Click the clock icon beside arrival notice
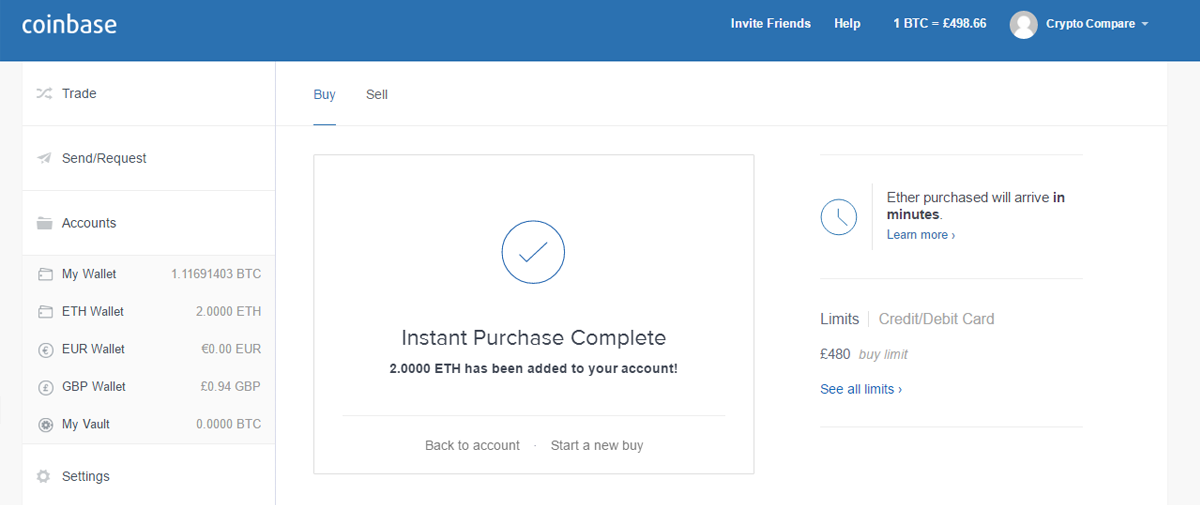Viewport: 1200px width, 505px height. pos(838,217)
